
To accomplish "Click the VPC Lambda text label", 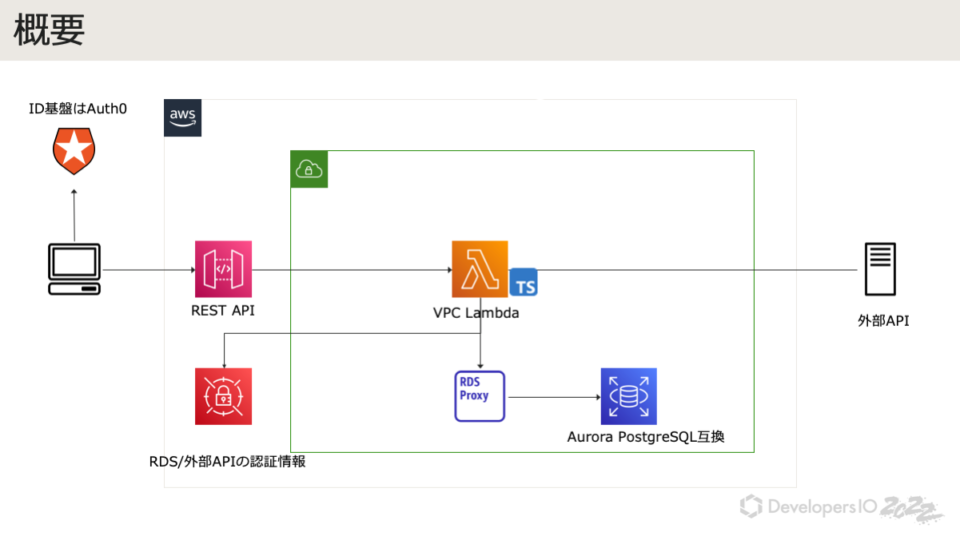I will tap(476, 313).
